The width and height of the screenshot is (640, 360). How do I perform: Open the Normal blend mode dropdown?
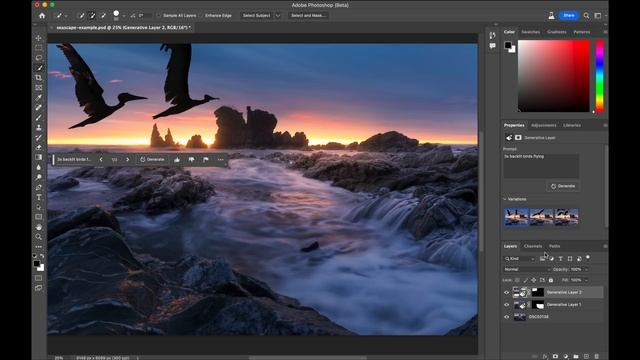click(x=527, y=269)
